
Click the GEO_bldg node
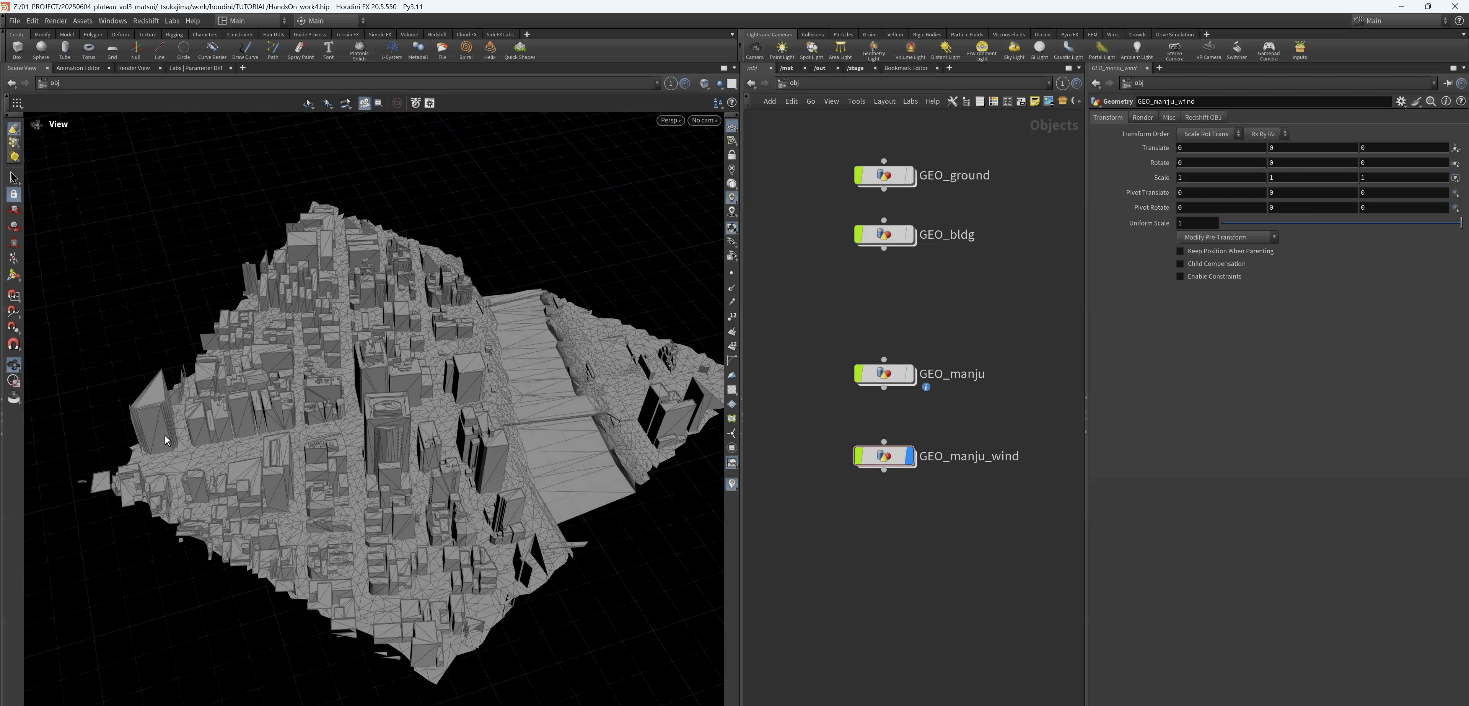coord(884,235)
